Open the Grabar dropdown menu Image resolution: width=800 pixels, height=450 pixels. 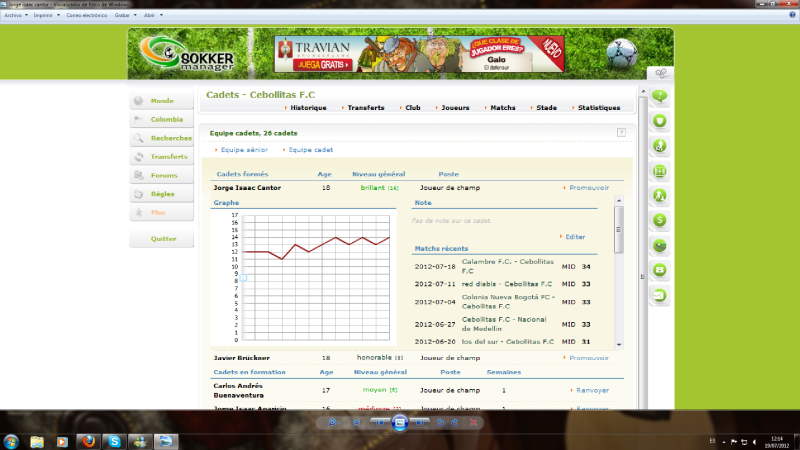(124, 16)
